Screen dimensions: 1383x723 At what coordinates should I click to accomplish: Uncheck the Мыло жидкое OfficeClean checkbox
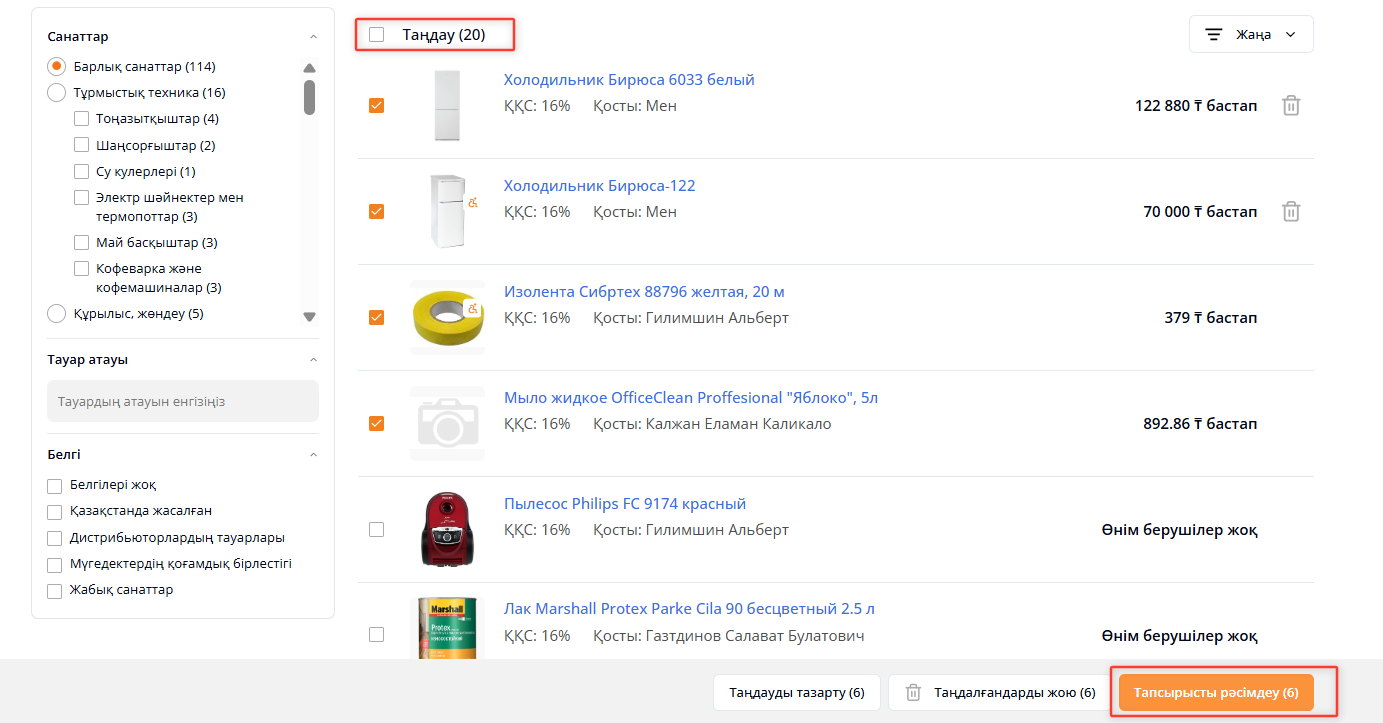376,424
